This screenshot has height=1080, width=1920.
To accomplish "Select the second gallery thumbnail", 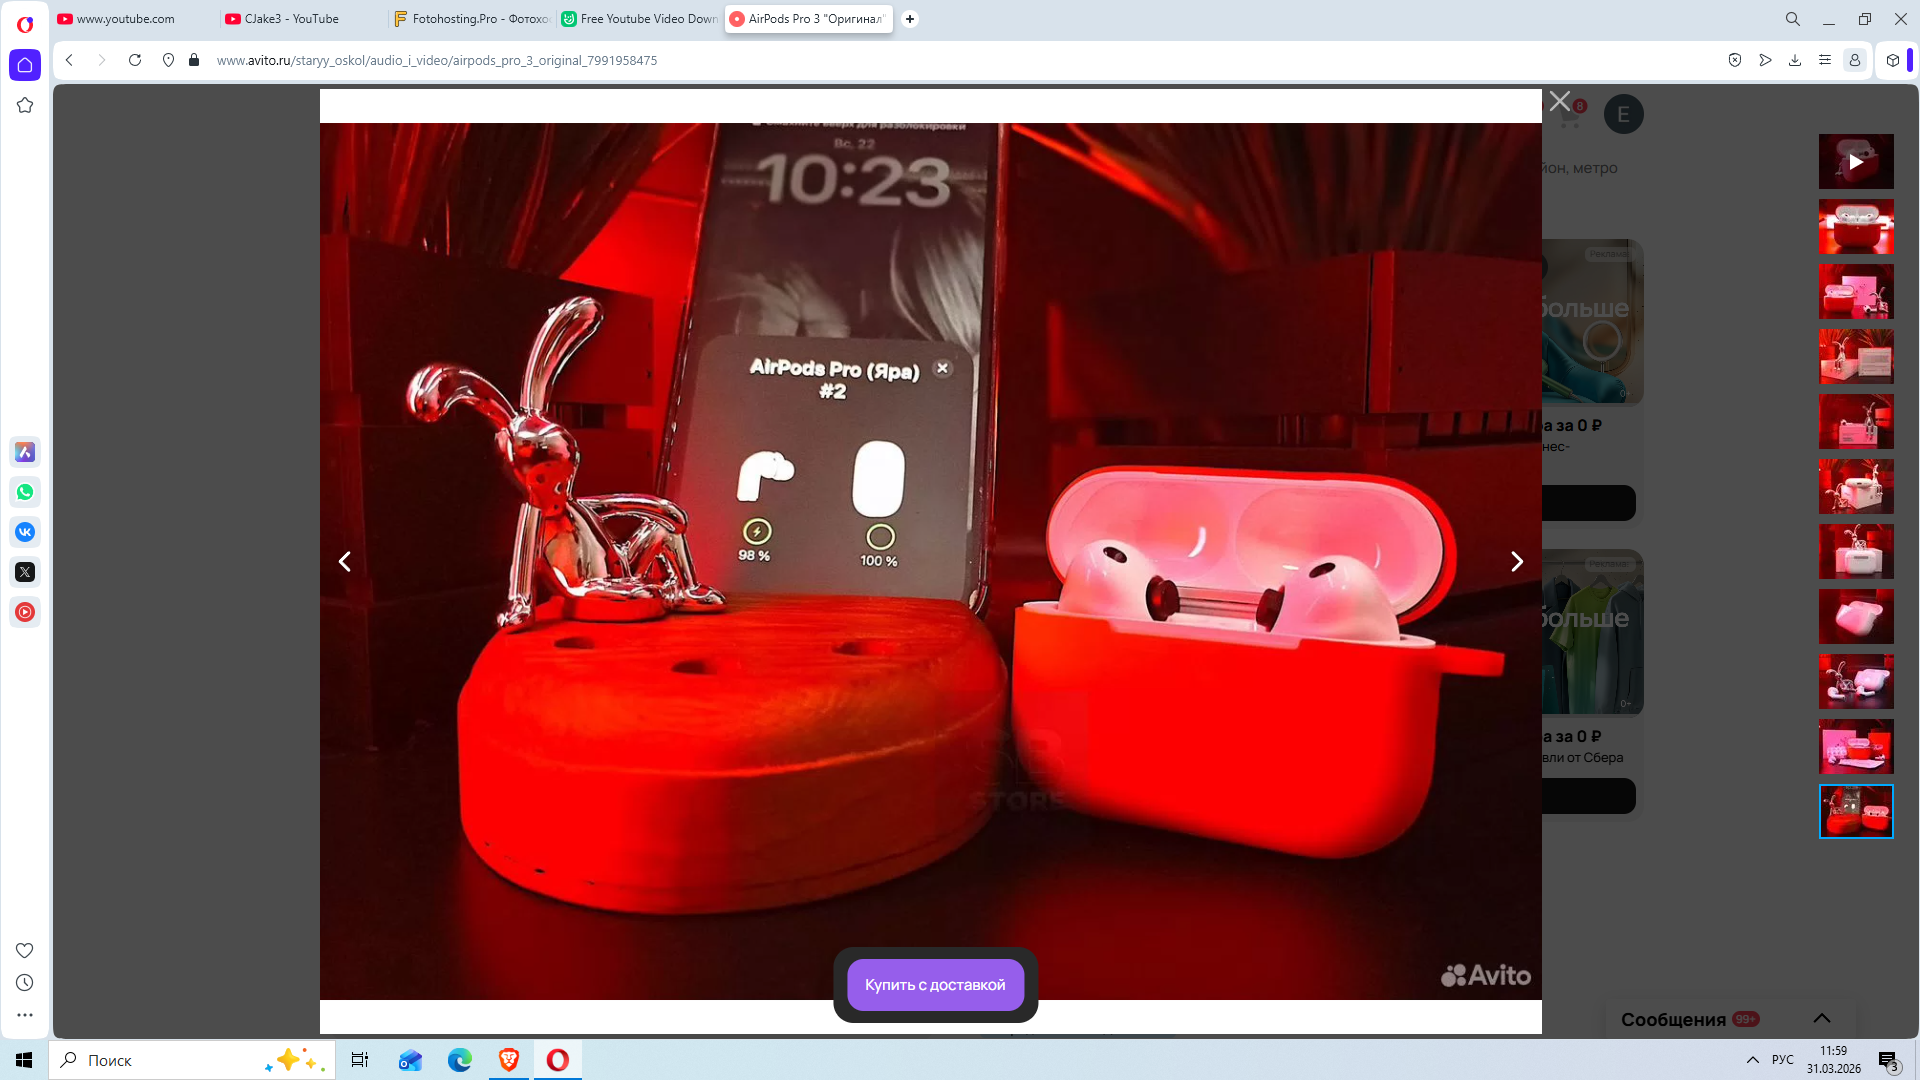I will click(x=1855, y=226).
